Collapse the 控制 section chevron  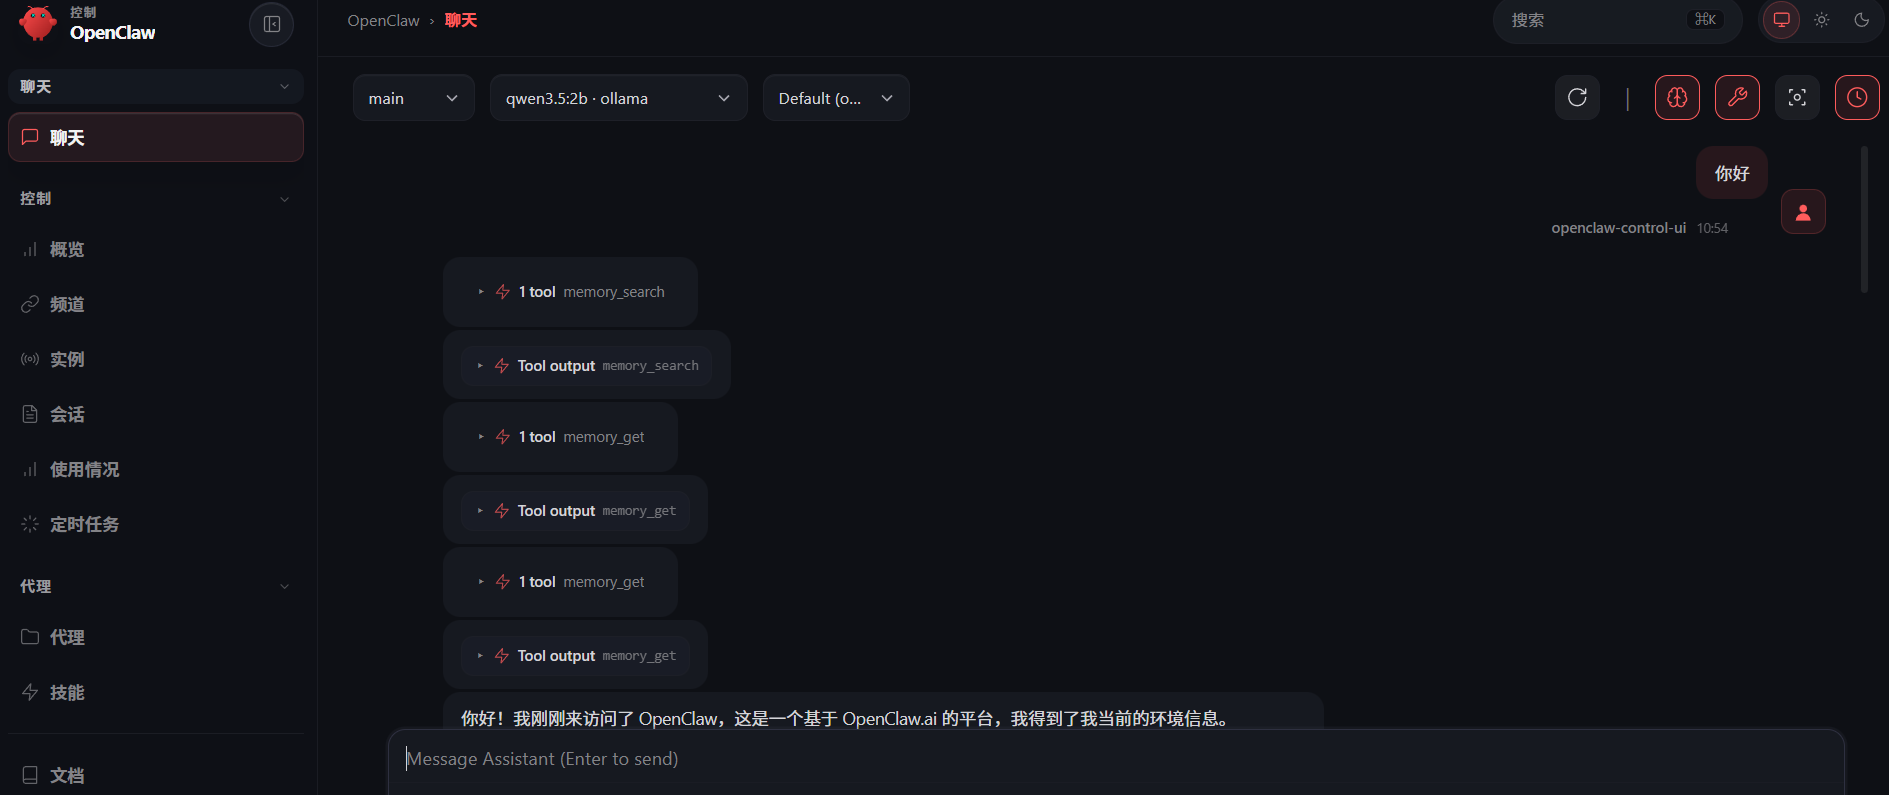[x=285, y=199]
